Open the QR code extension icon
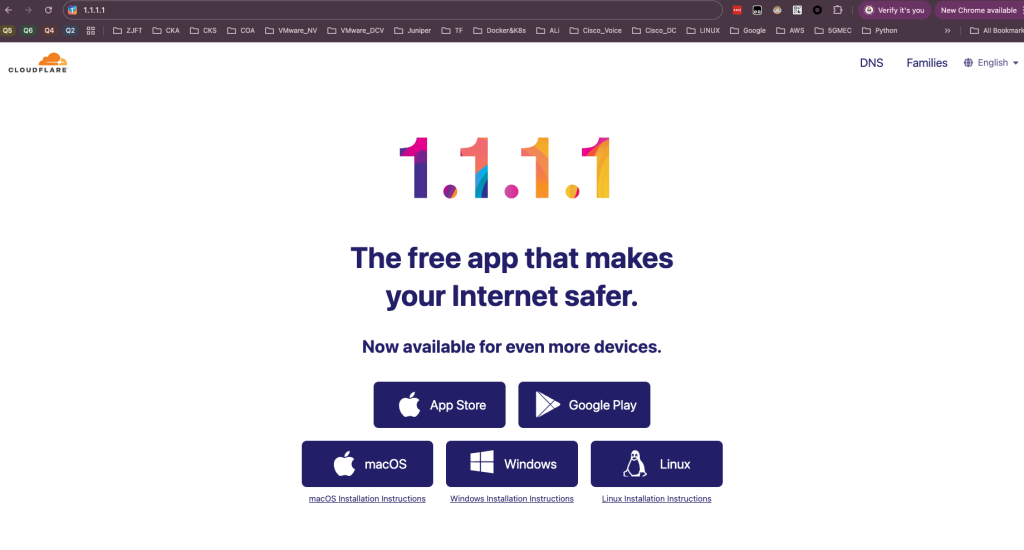The width and height of the screenshot is (1024, 550). (797, 10)
